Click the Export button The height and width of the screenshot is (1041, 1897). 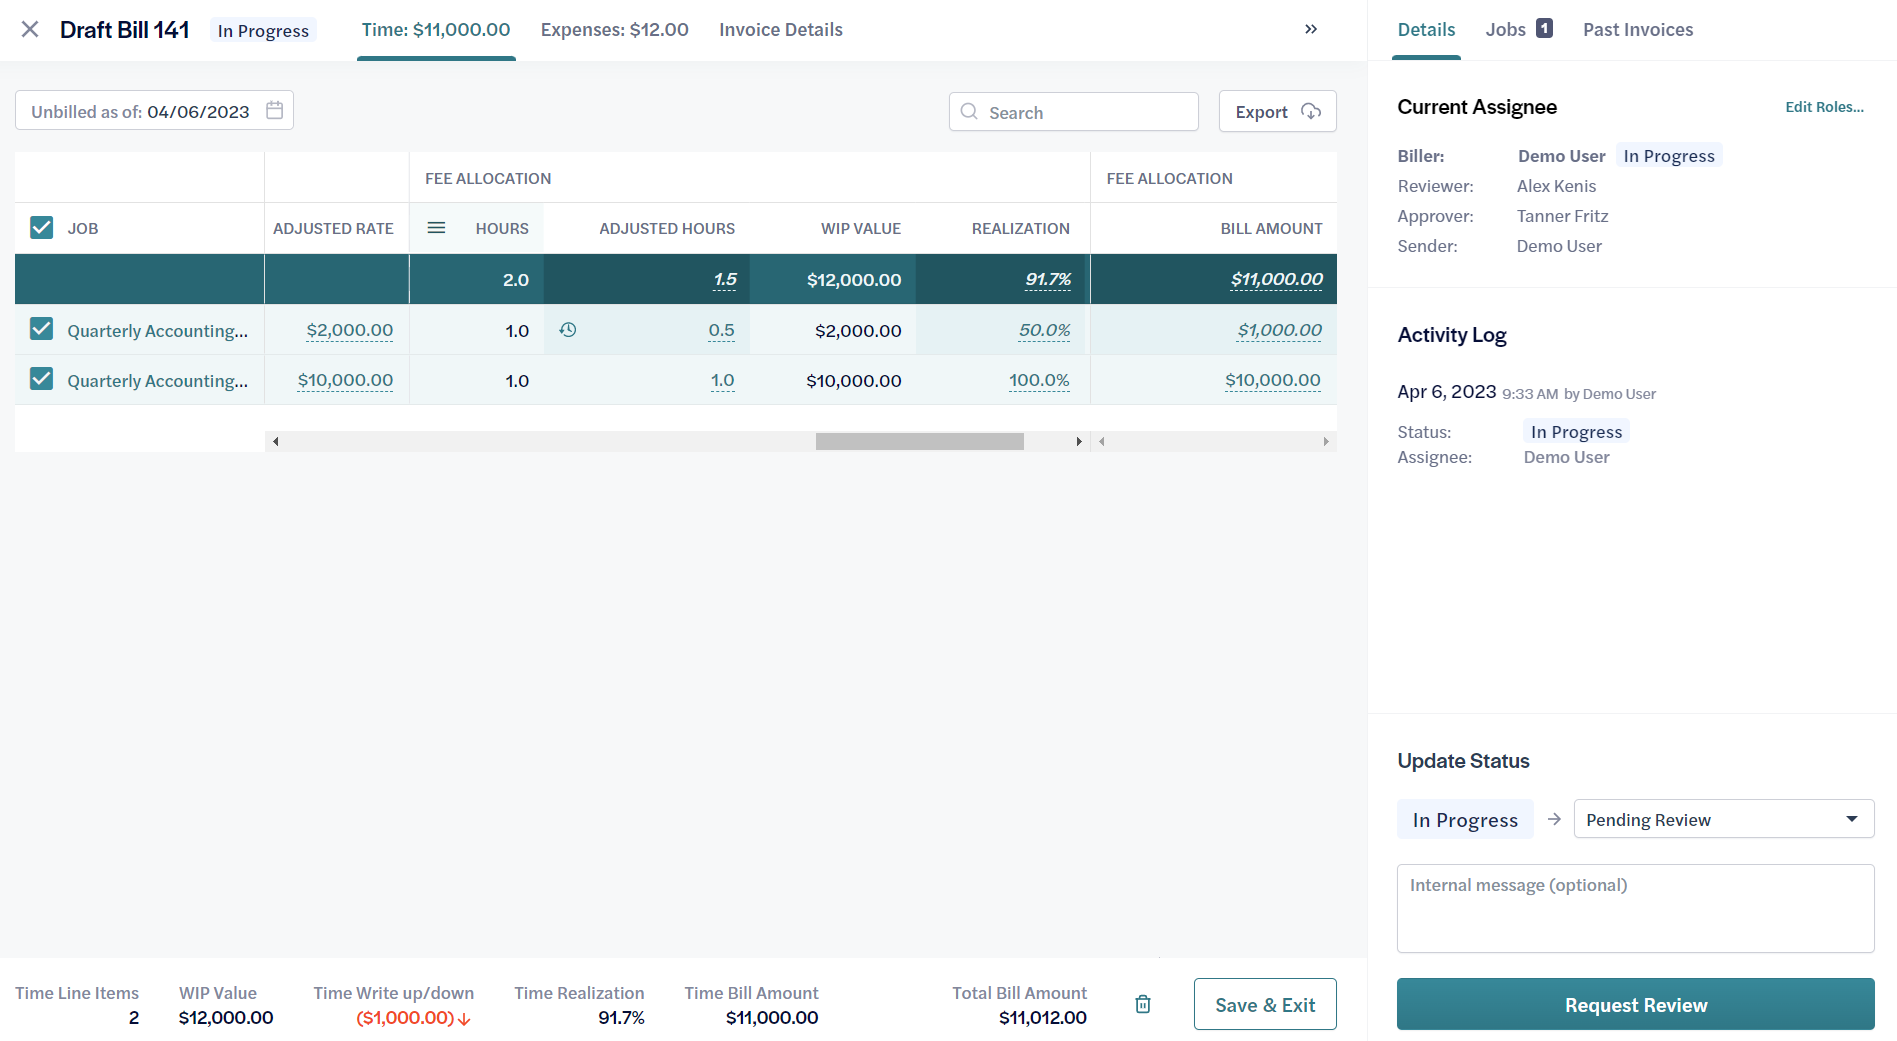[x=1277, y=111]
